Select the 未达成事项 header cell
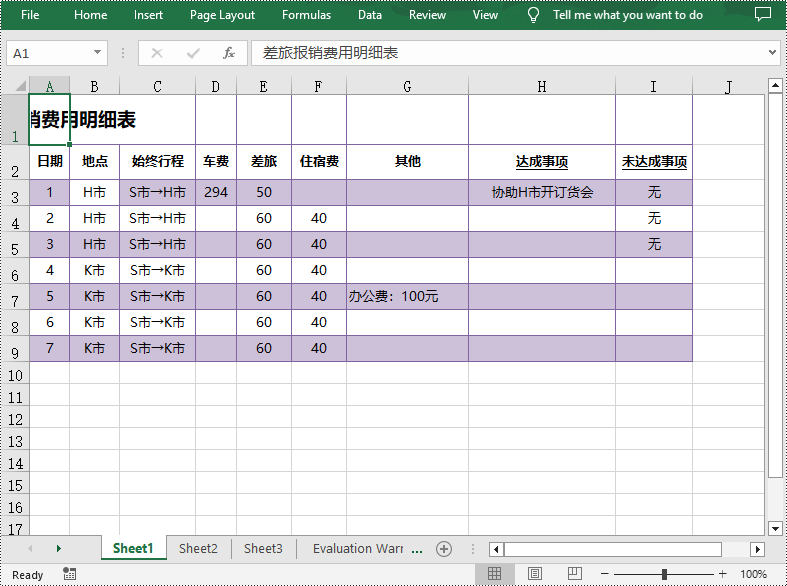Screen dimensions: 787x586 tap(653, 162)
